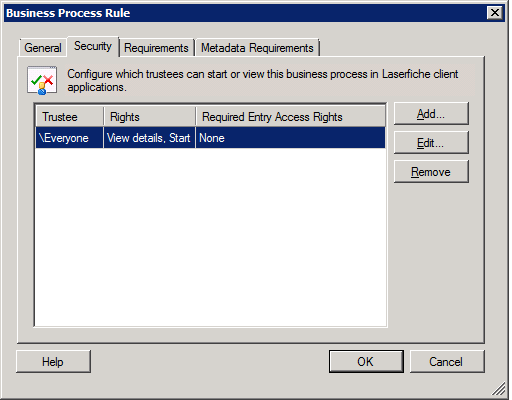Click the View details, Start rights cell
Viewport: 512px width, 400px height.
(x=149, y=138)
